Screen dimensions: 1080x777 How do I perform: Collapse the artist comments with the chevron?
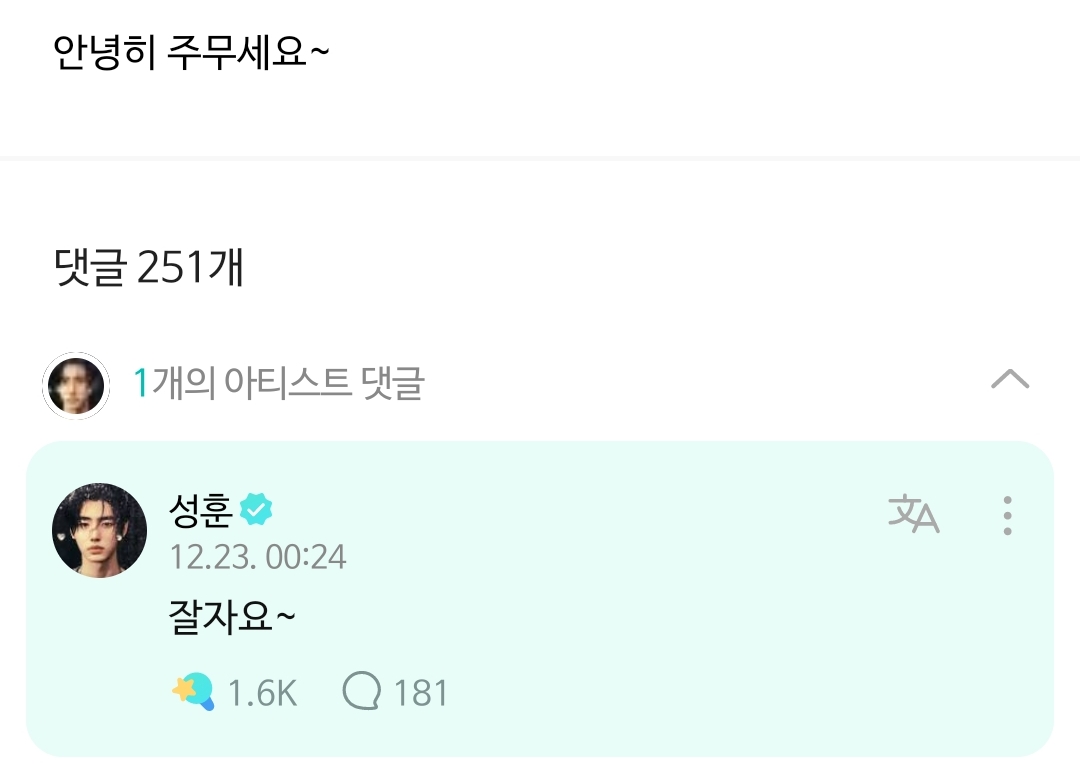pos(1009,380)
